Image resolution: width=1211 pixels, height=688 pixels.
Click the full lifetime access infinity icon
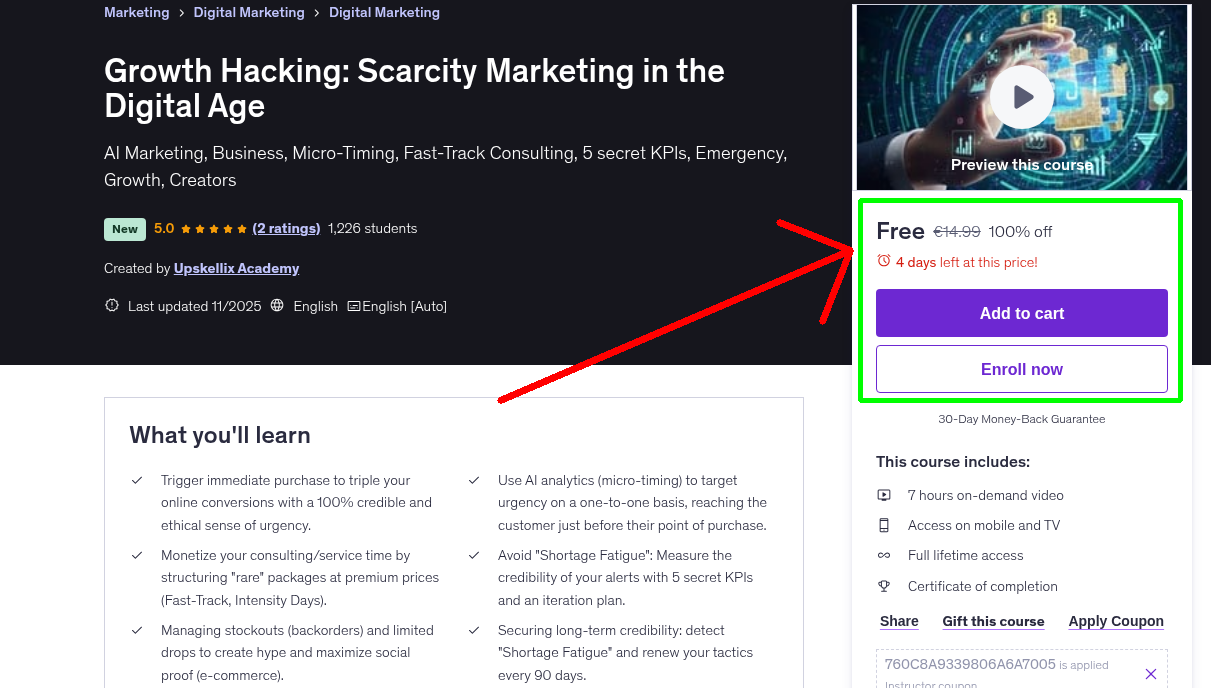coord(885,555)
